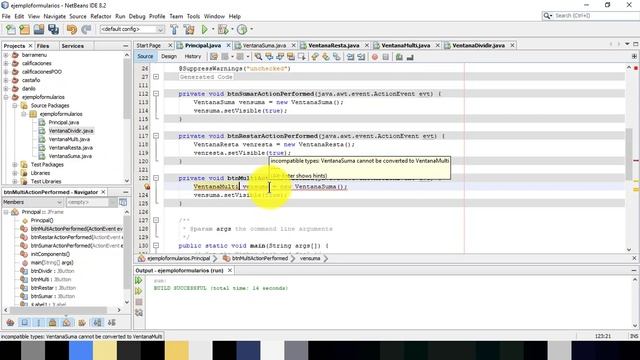Switch to the VentanaMulti.java tab

[406, 45]
